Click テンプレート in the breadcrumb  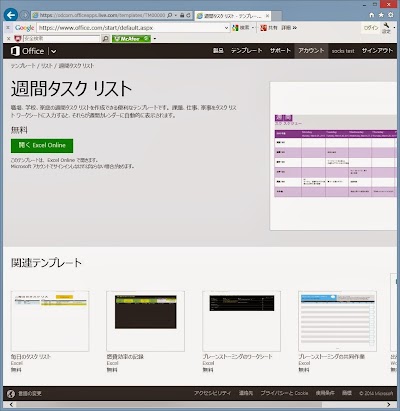23,66
